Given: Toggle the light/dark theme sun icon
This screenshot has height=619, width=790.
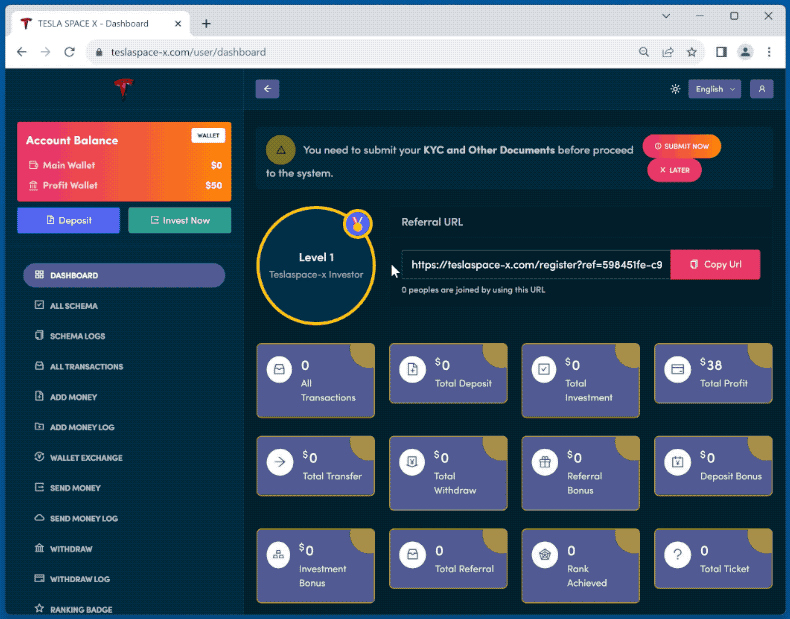Looking at the screenshot, I should coord(676,89).
